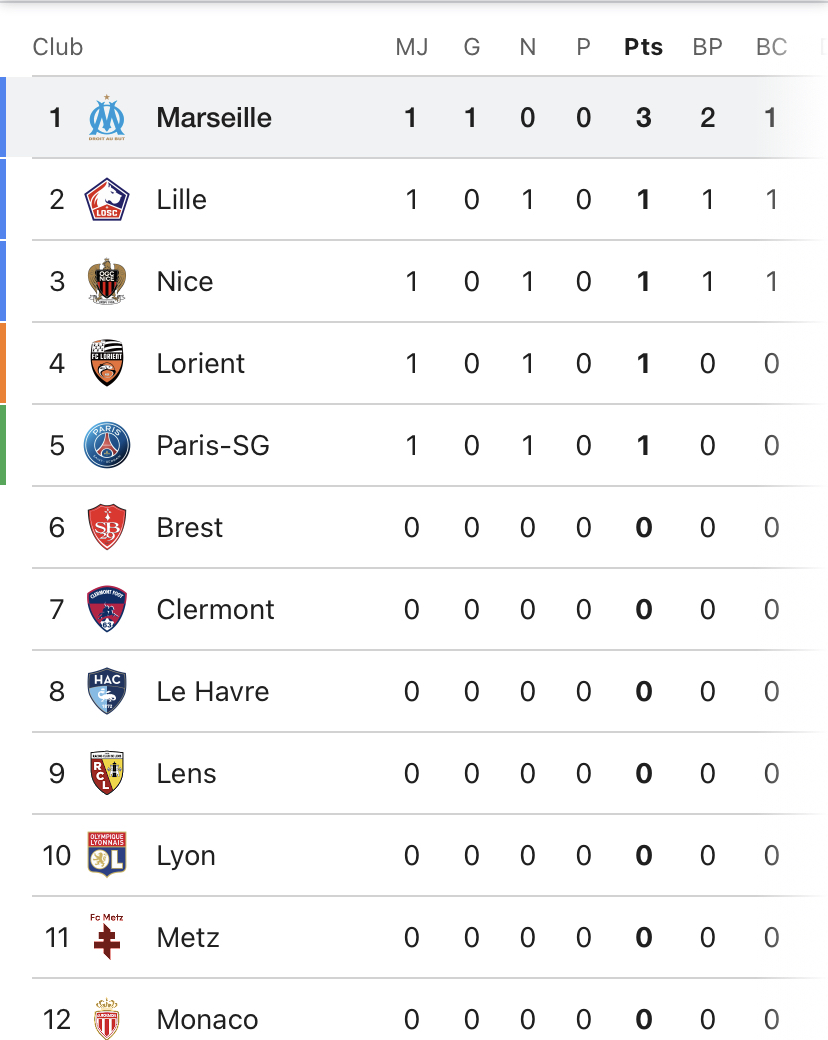This screenshot has height=1040, width=828.
Task: Click the Monaco crest
Action: click(107, 1019)
